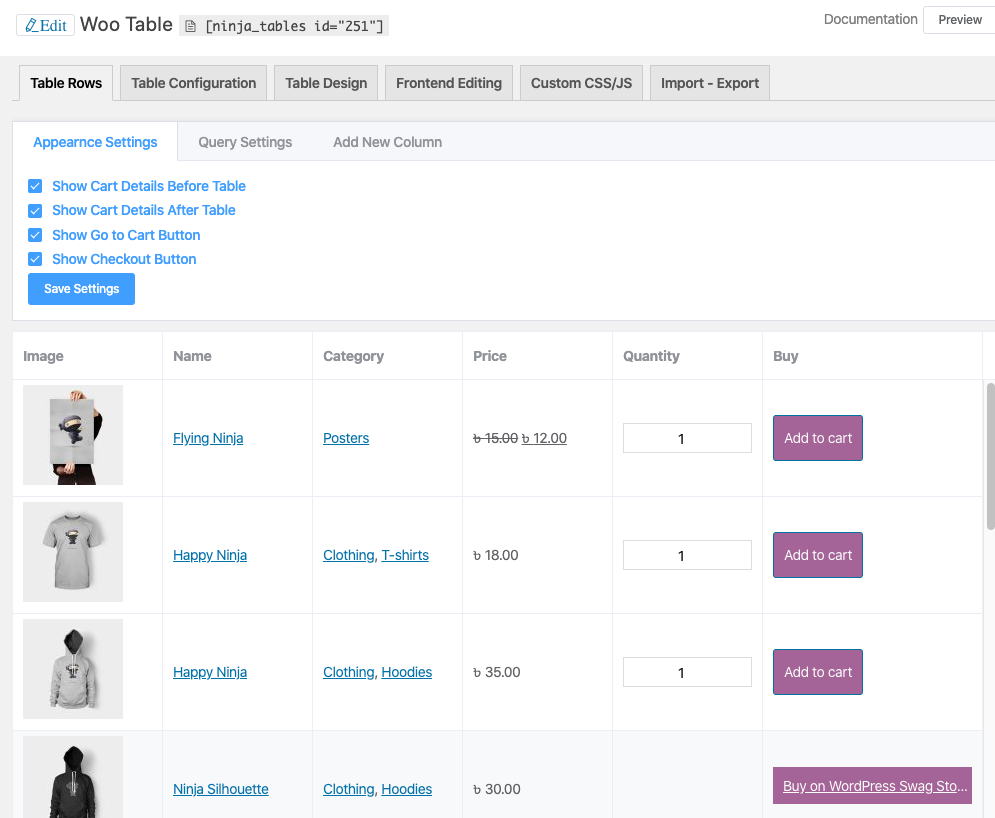Click the Flying Ninja quantity field
Screen dimensions: 995x818
pyautogui.click(x=687, y=438)
